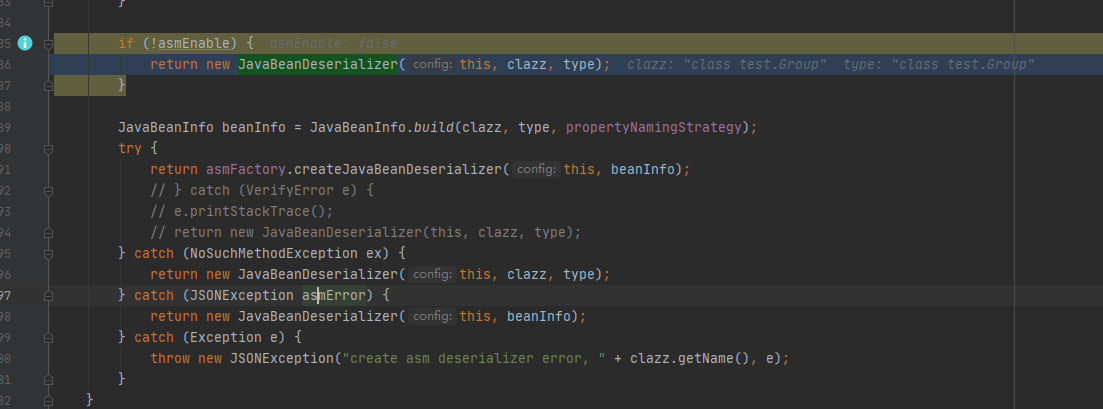Viewport: 1103px width, 409px height.
Task: Click the fold end marker after the throw statement
Action: coord(48,379)
